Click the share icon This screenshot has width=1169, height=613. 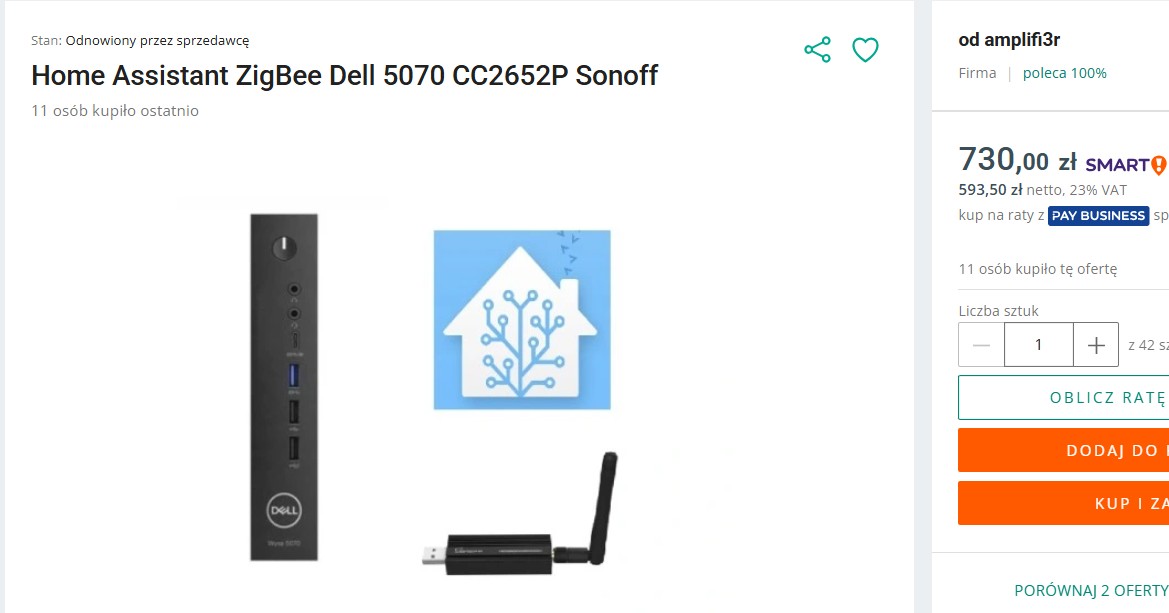coord(817,50)
